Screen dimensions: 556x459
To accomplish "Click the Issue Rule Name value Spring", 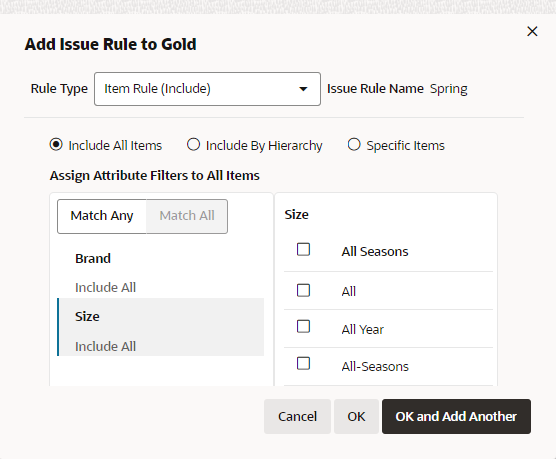I will [449, 89].
